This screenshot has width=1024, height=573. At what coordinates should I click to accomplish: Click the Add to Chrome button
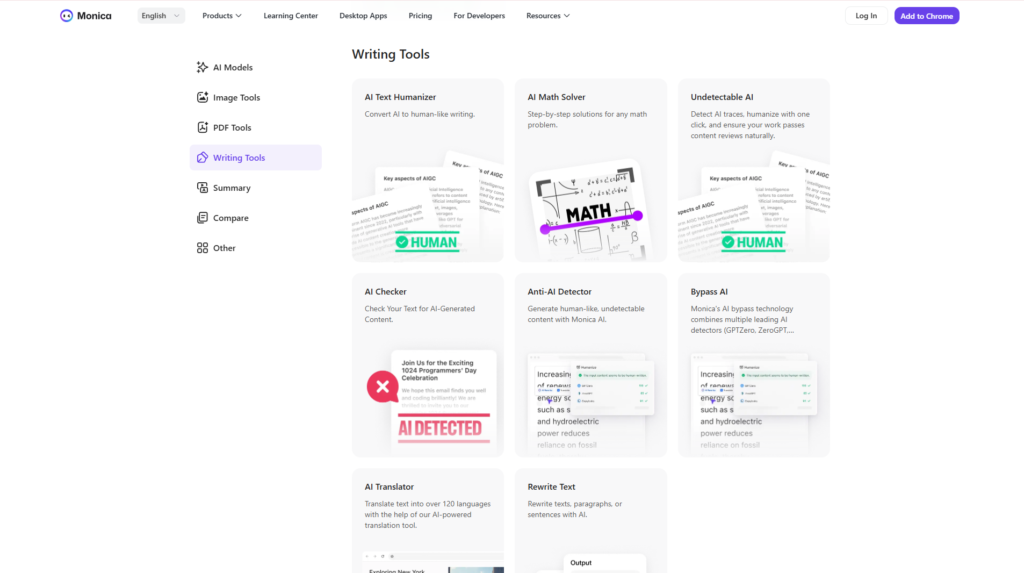click(926, 16)
